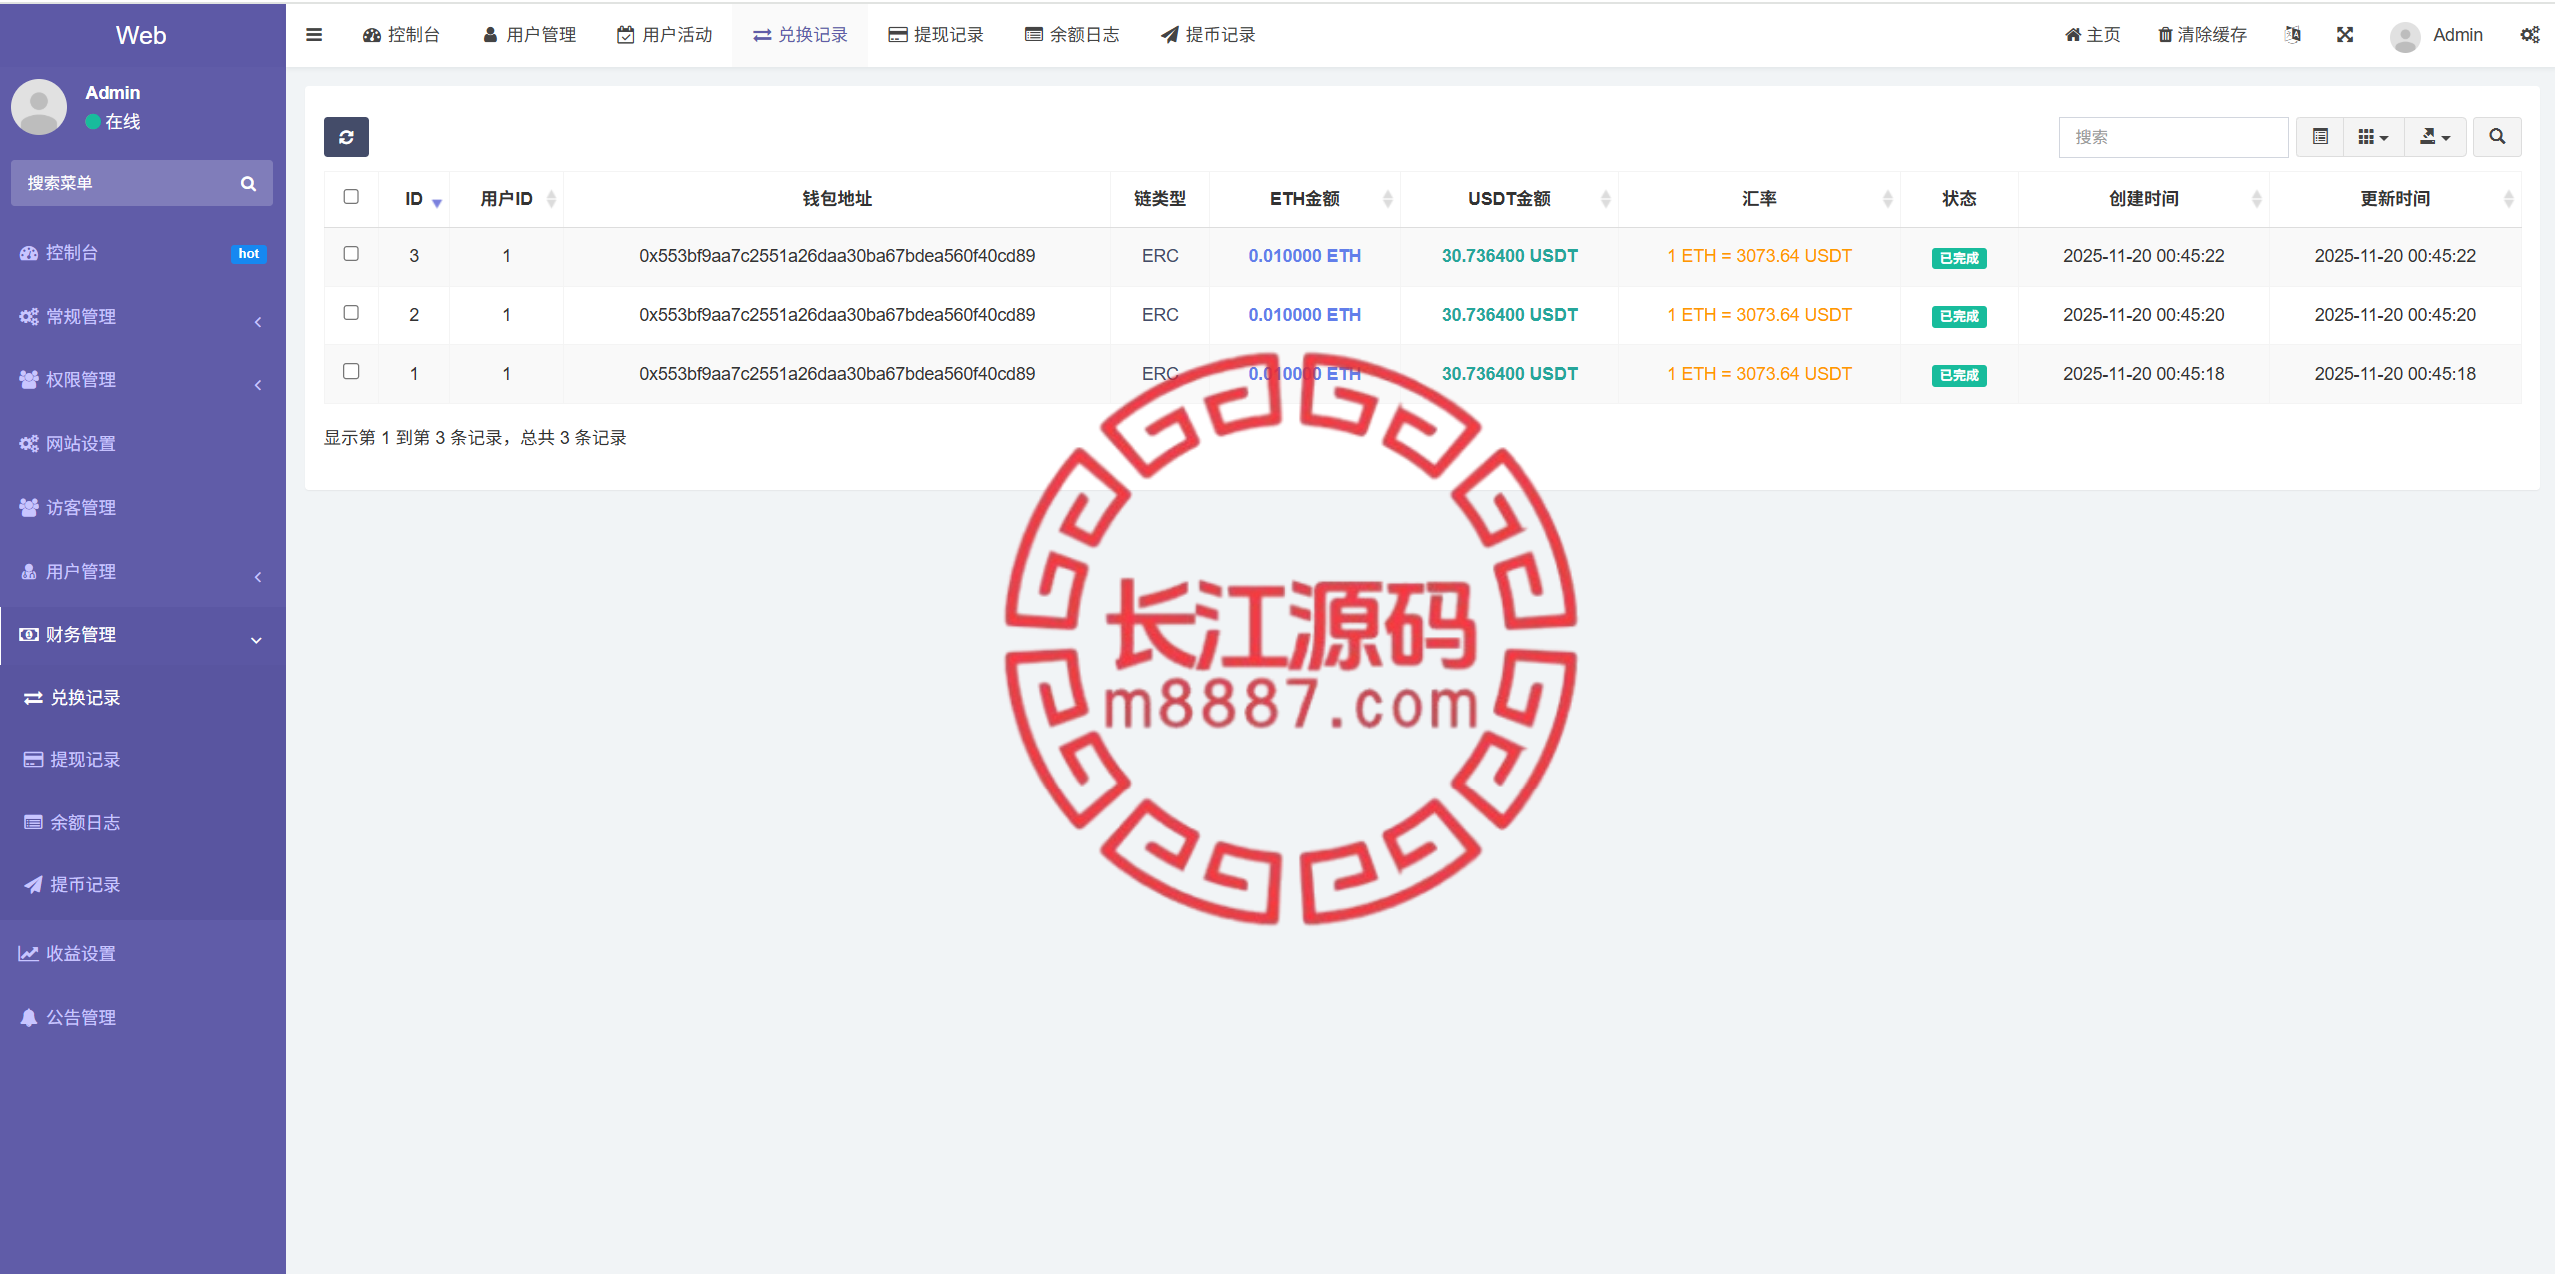This screenshot has width=2555, height=1274.
Task: Sort table by 用户ID column
Action: click(507, 199)
